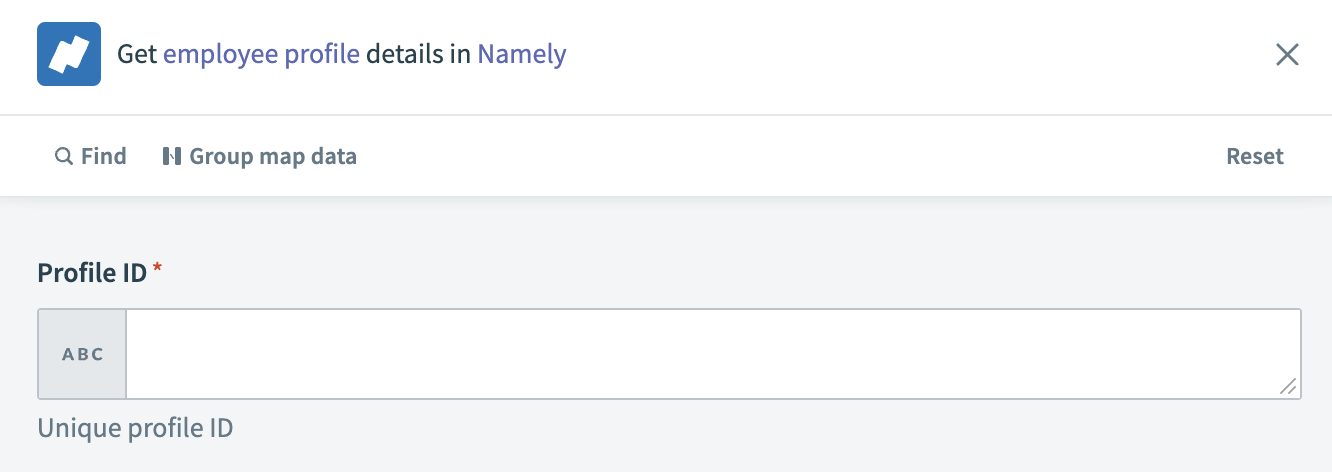Click the word "Get" in header

(x=137, y=54)
